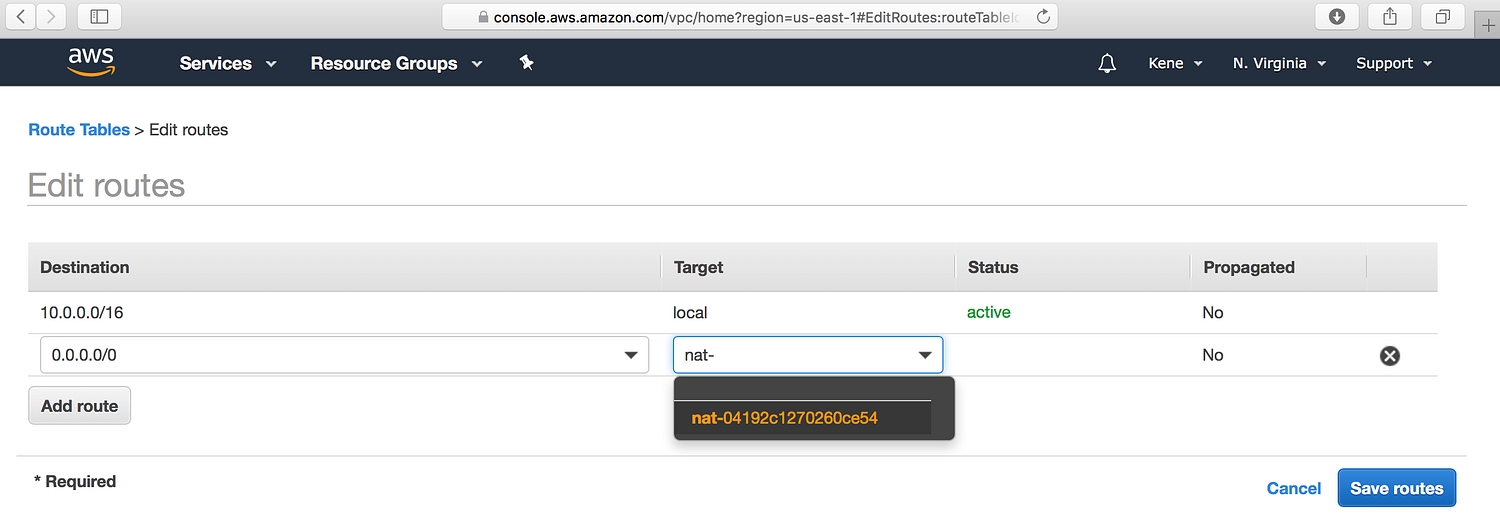1500x519 pixels.
Task: Toggle the Safari sidebar icon
Action: (99, 16)
